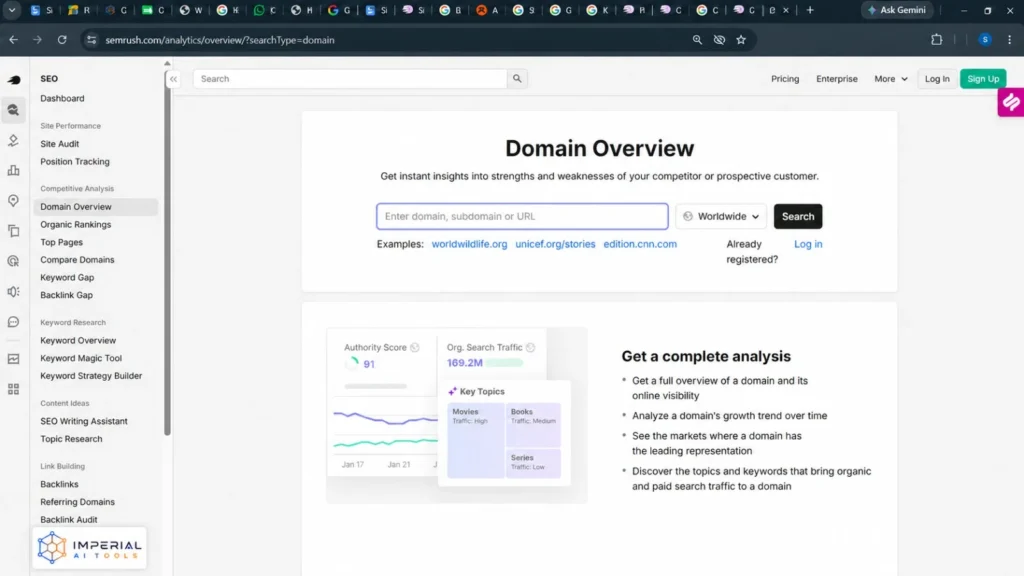Image resolution: width=1024 pixels, height=576 pixels.
Task: Click the Pricing link in header
Action: (785, 78)
